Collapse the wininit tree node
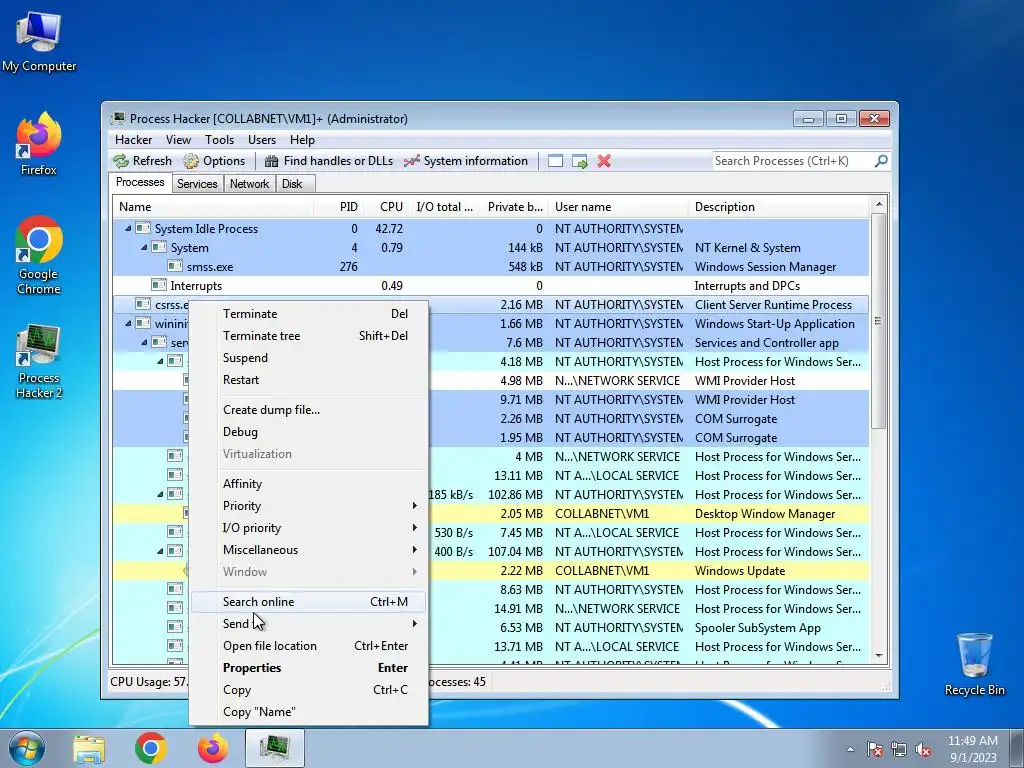Screen dimensions: 1024x768 [x=128, y=323]
